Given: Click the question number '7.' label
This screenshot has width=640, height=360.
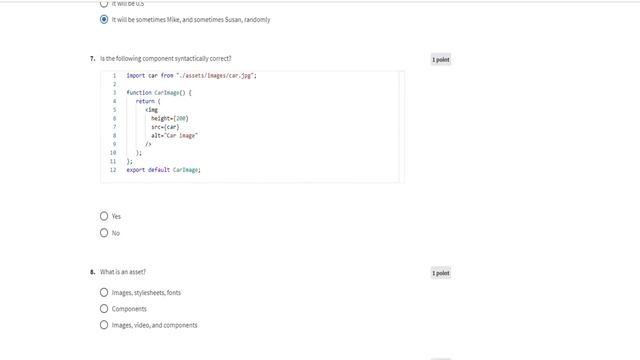Looking at the screenshot, I should pos(93,59).
